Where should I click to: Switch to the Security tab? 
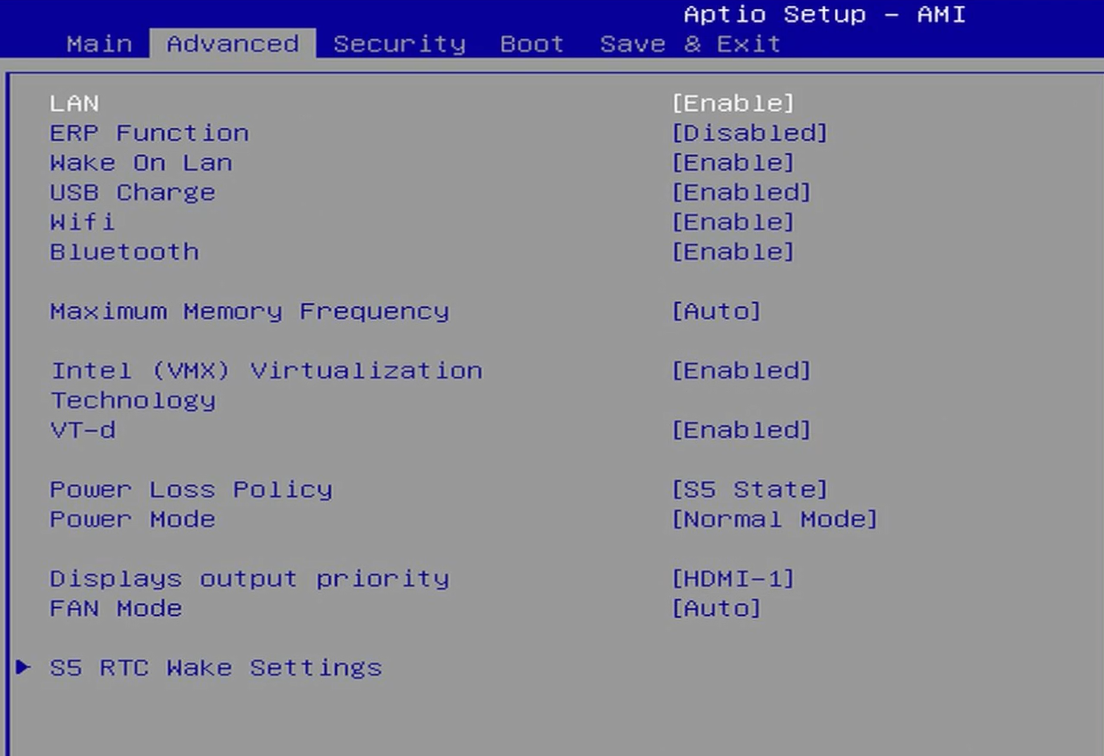399,44
